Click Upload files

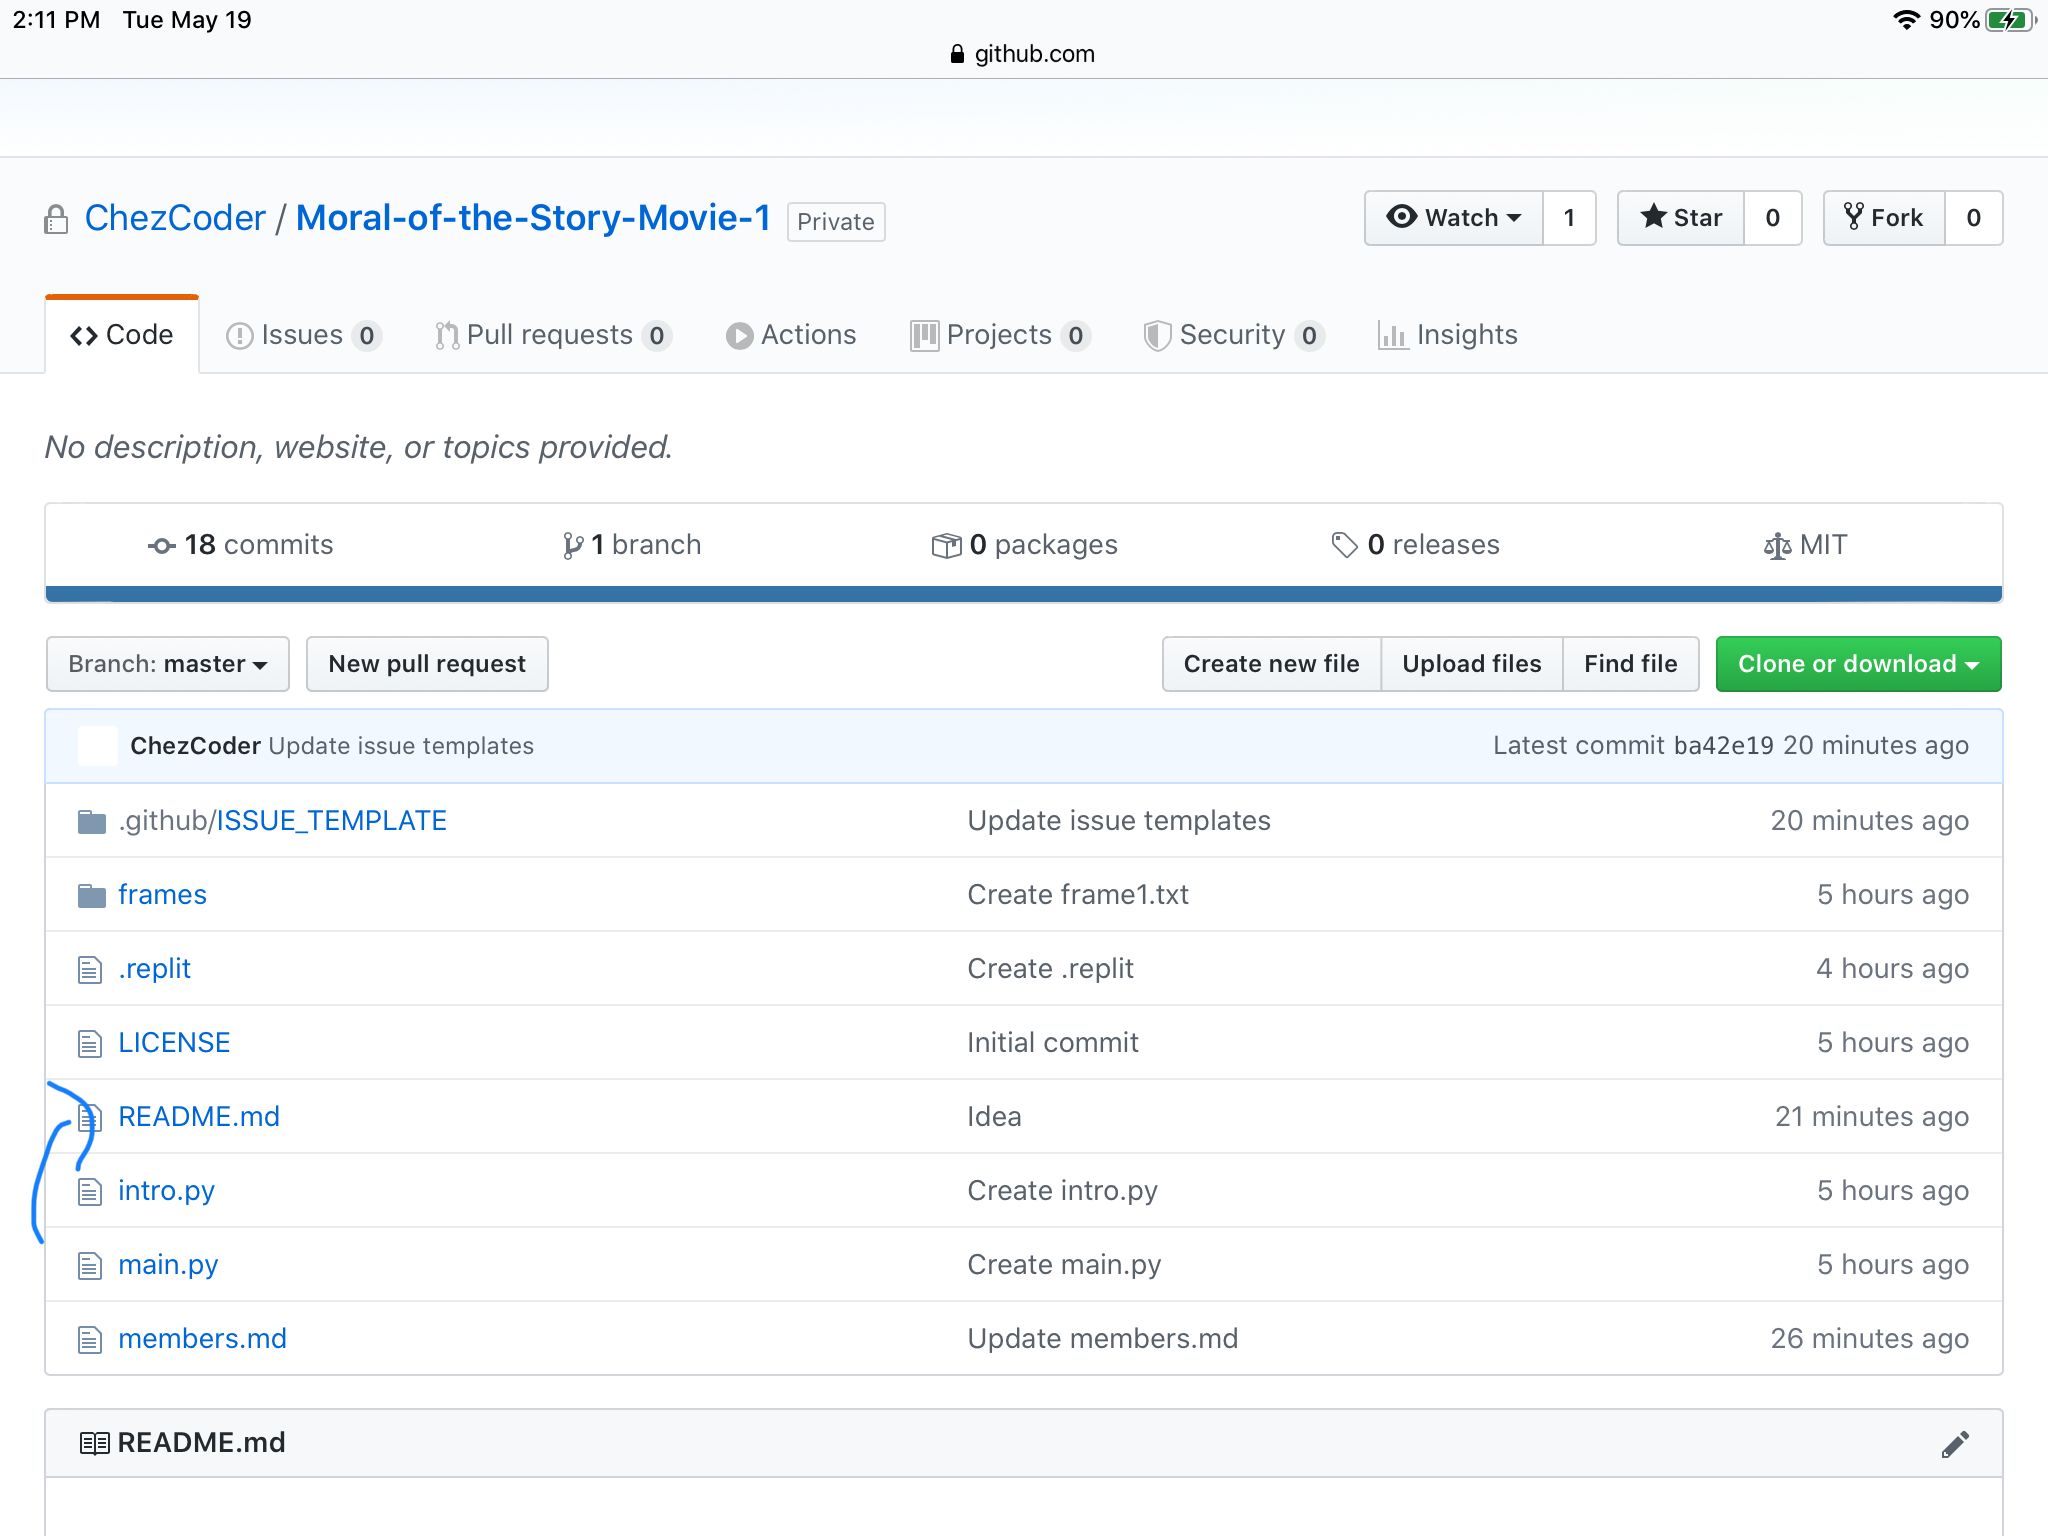[x=1471, y=664]
